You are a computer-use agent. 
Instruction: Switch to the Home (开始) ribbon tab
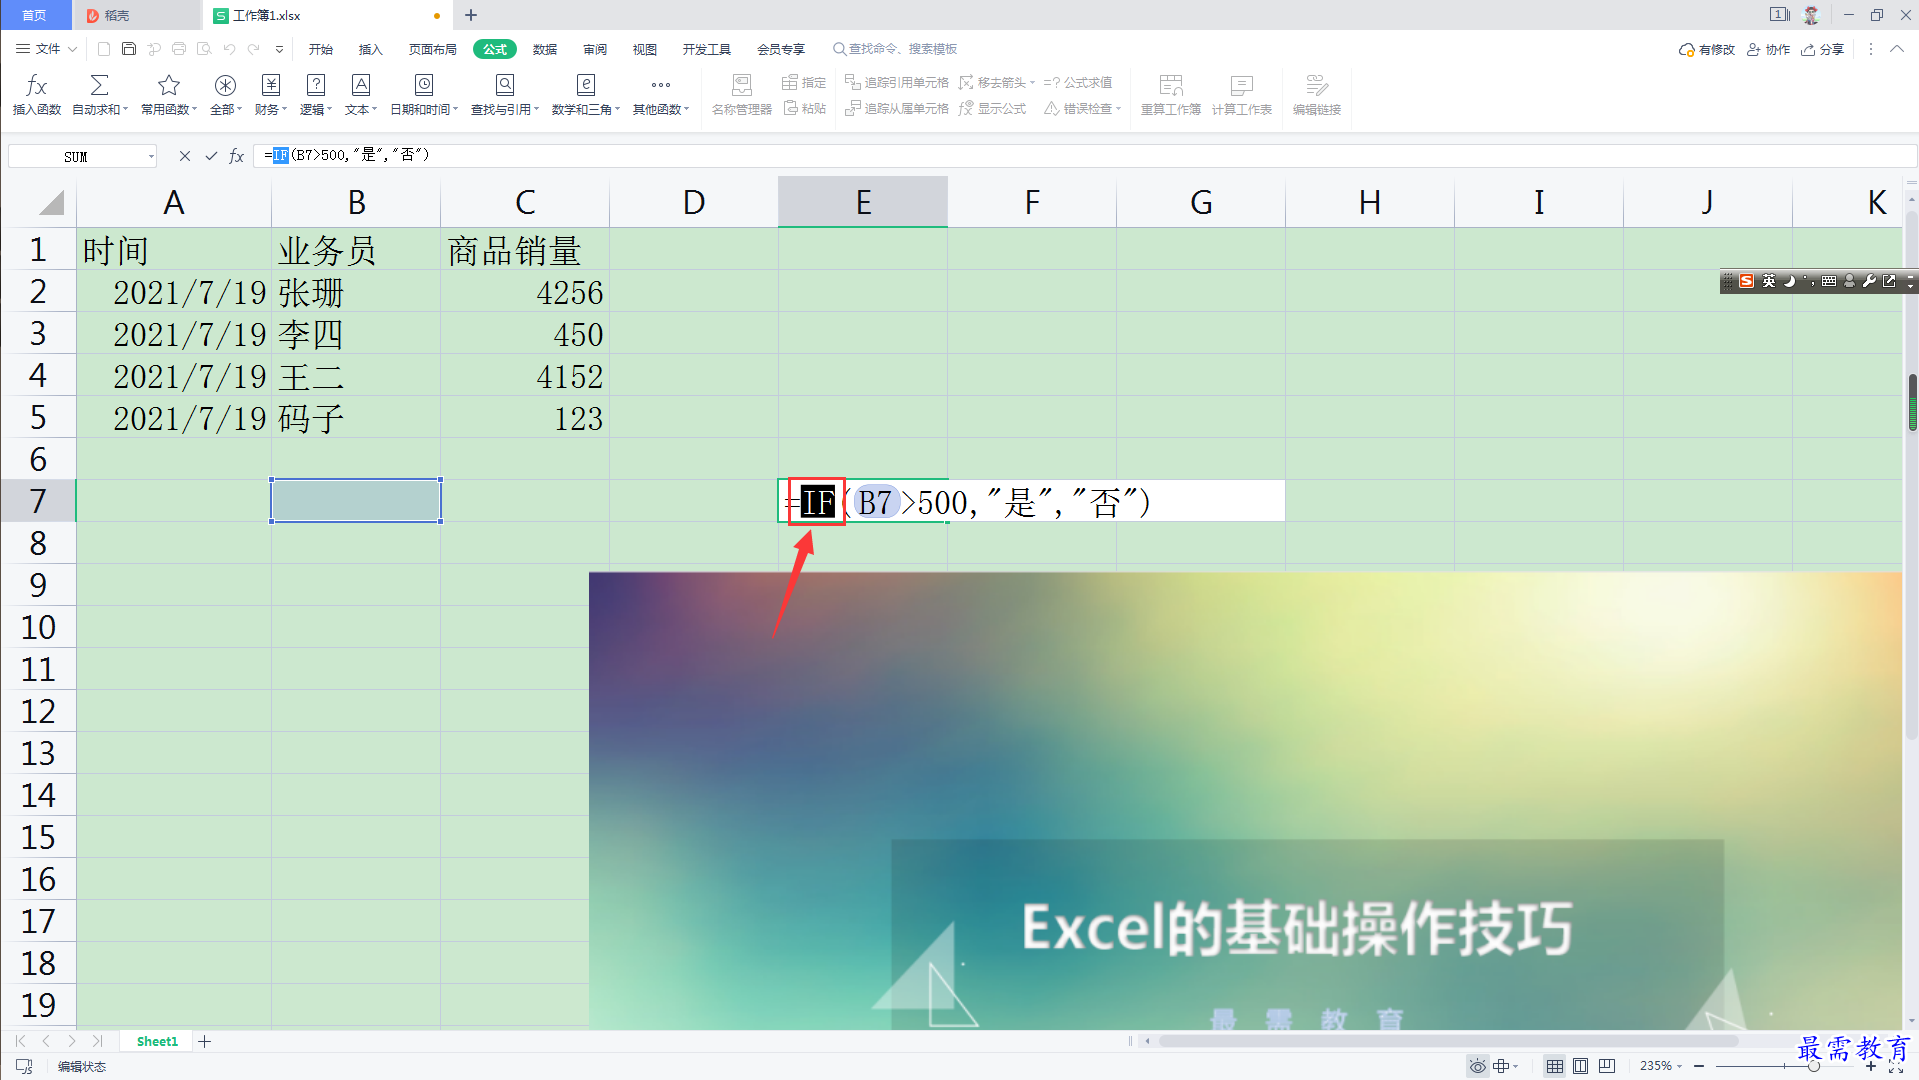(321, 49)
